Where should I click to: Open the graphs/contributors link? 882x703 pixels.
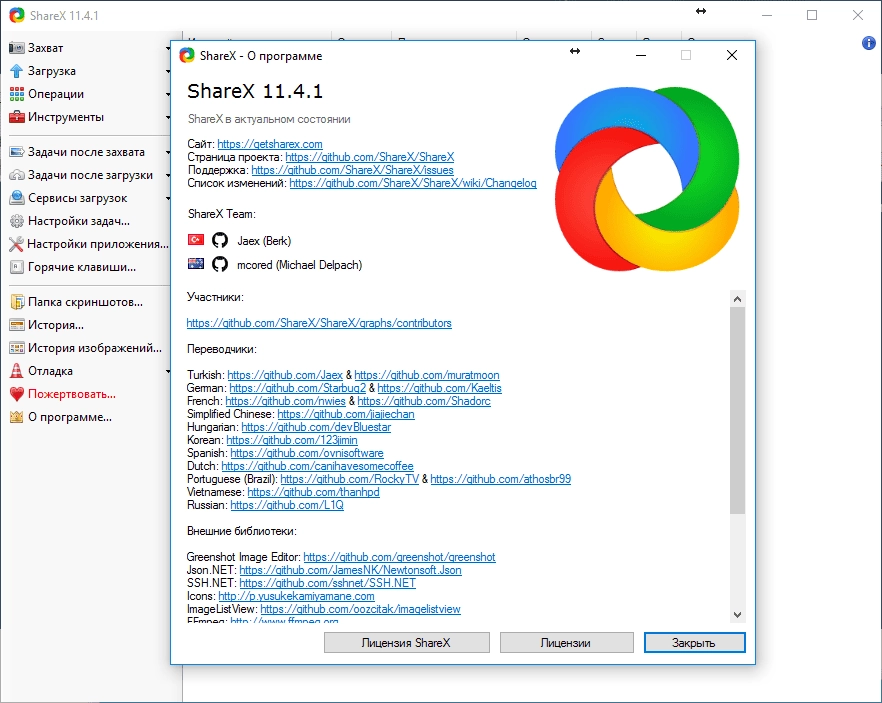point(319,323)
